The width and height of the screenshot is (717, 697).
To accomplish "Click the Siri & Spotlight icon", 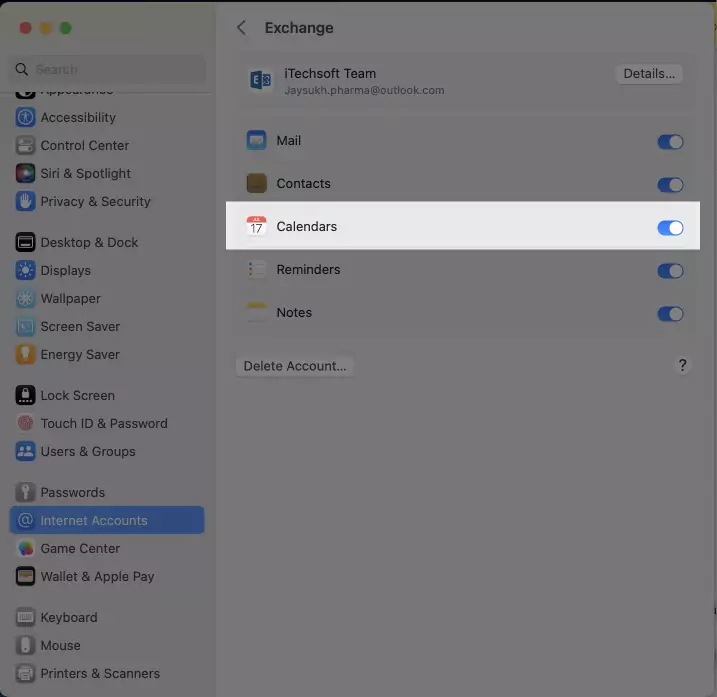I will coord(25,173).
